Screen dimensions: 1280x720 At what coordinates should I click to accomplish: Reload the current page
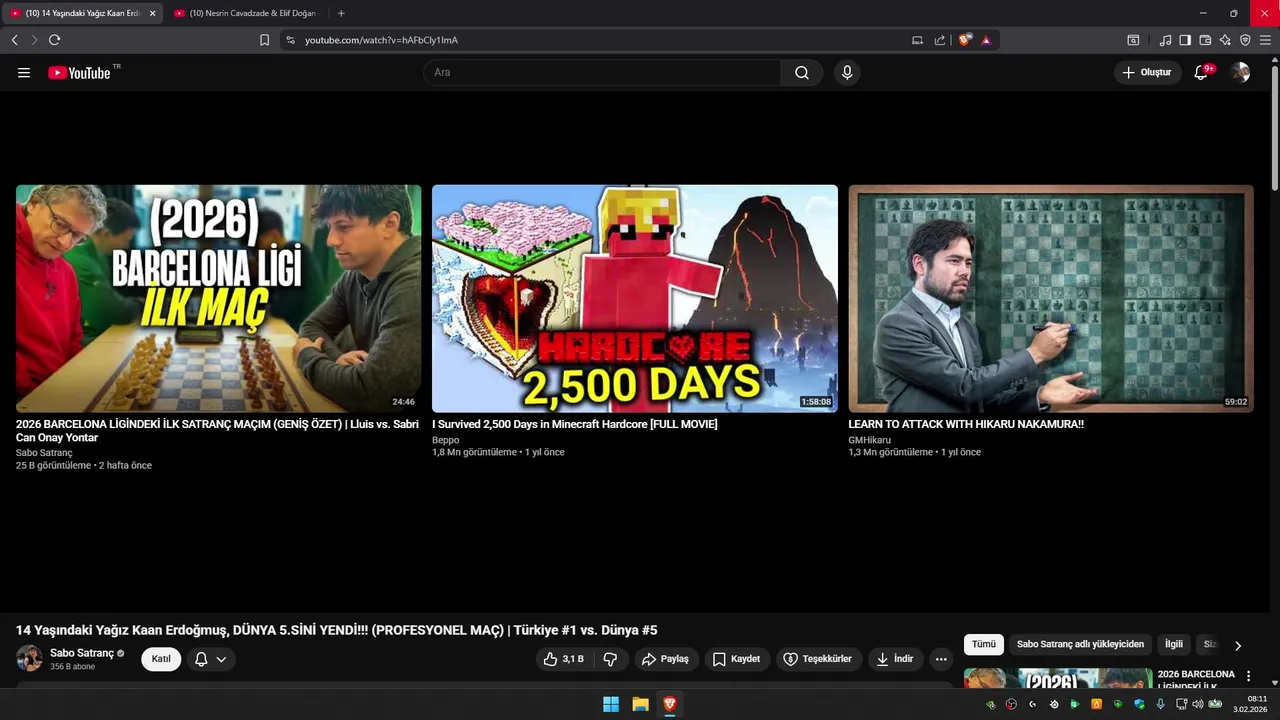(54, 40)
